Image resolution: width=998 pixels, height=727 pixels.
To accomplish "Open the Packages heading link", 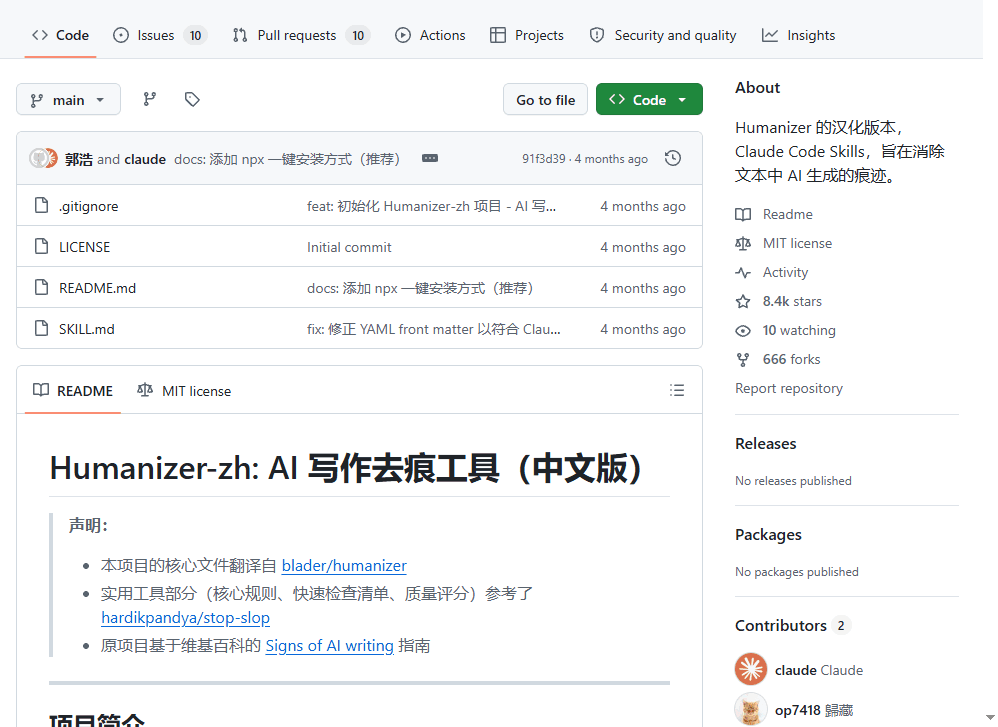I will [x=768, y=535].
